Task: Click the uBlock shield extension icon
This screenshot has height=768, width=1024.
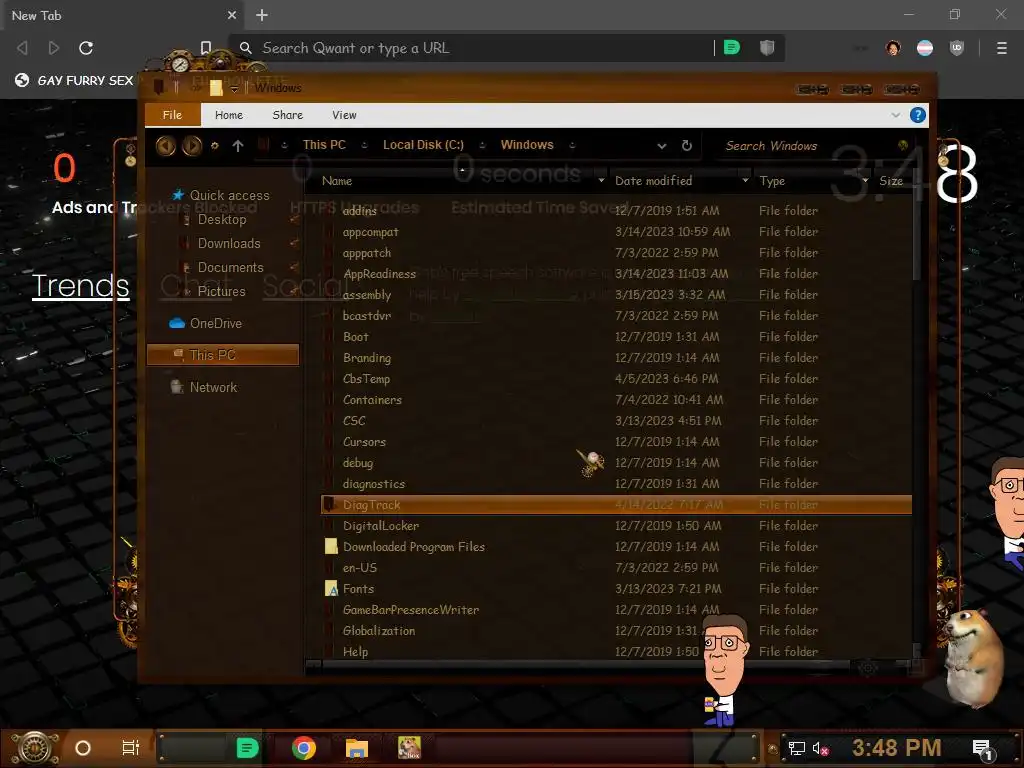Action: coord(957,48)
